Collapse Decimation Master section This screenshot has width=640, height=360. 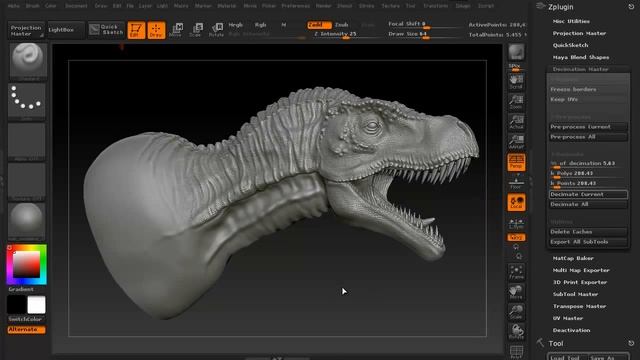coord(580,69)
